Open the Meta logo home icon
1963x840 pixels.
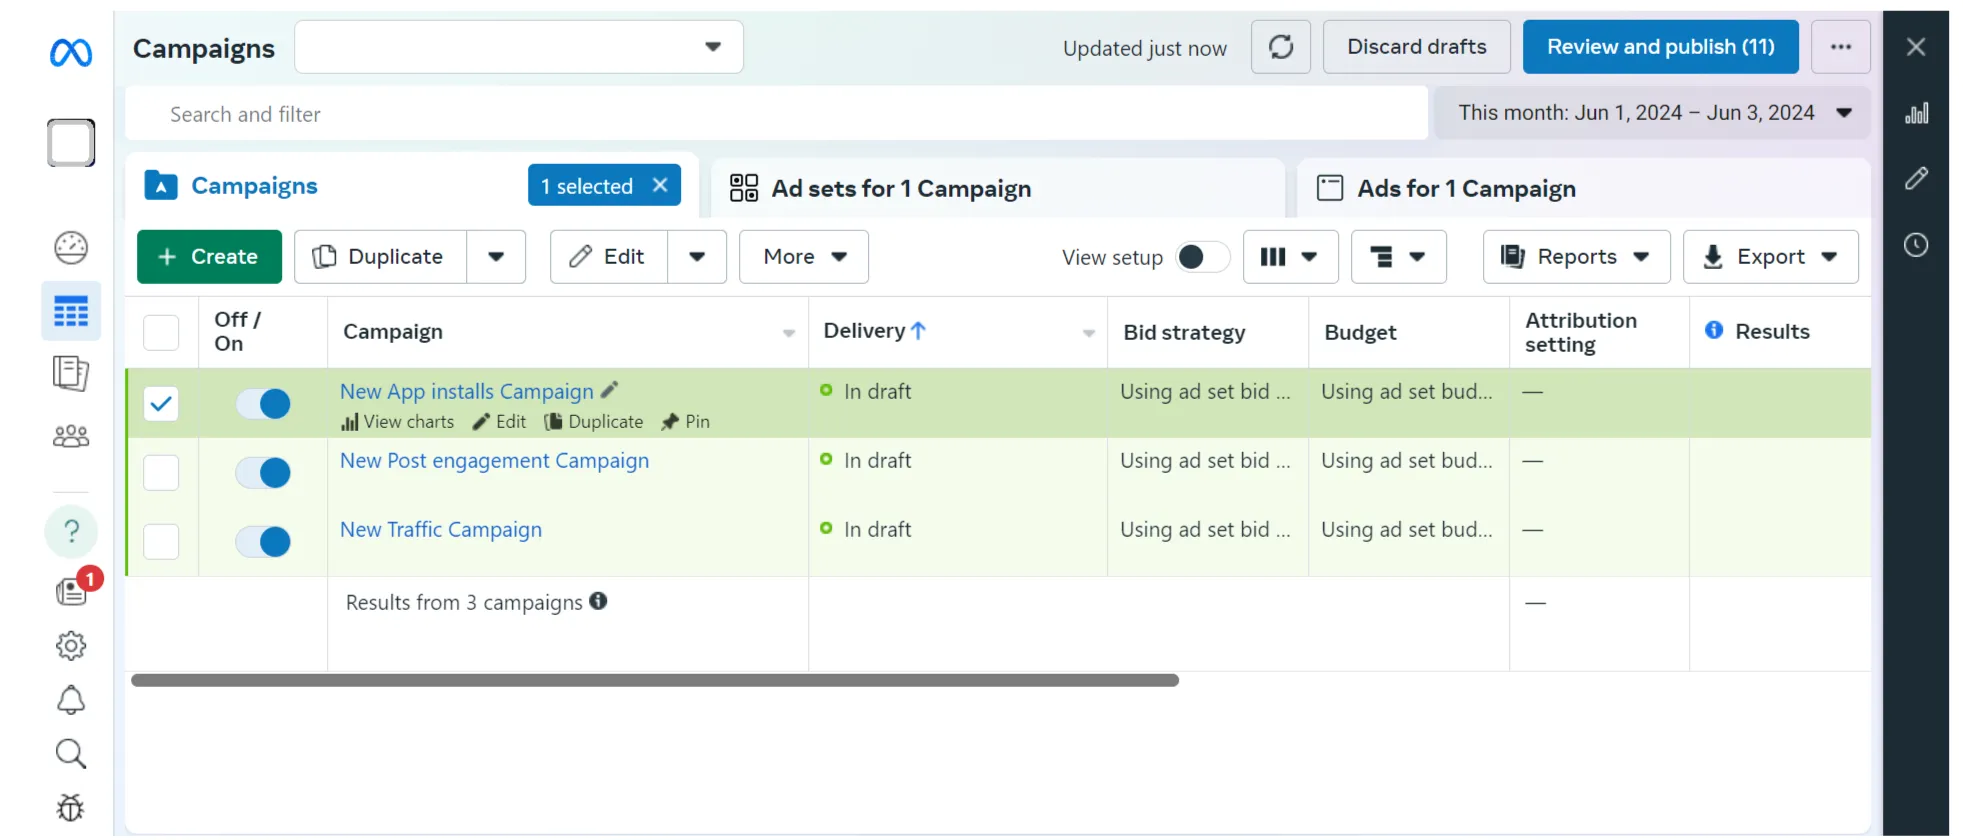[71, 52]
